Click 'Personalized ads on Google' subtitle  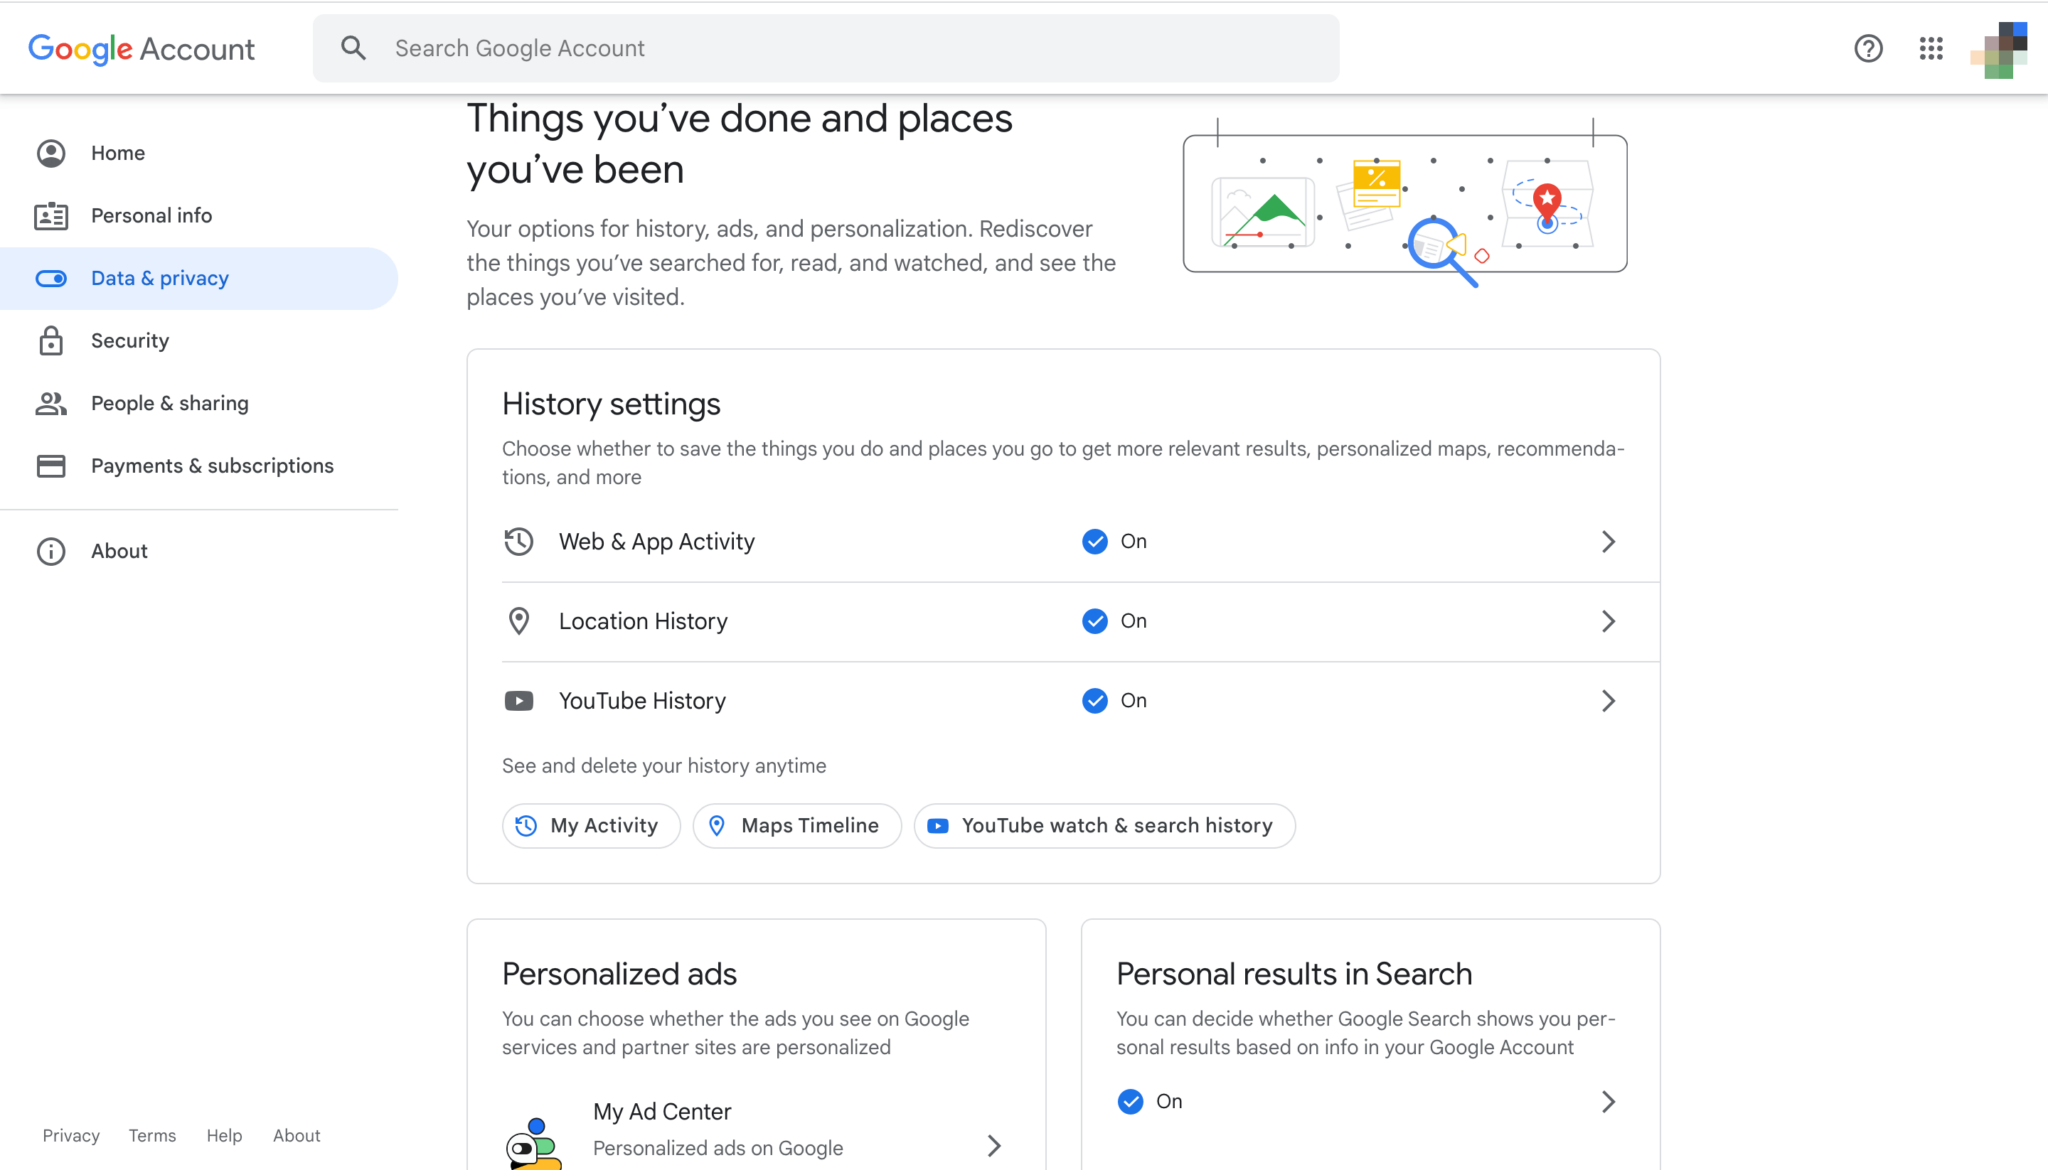tap(718, 1148)
